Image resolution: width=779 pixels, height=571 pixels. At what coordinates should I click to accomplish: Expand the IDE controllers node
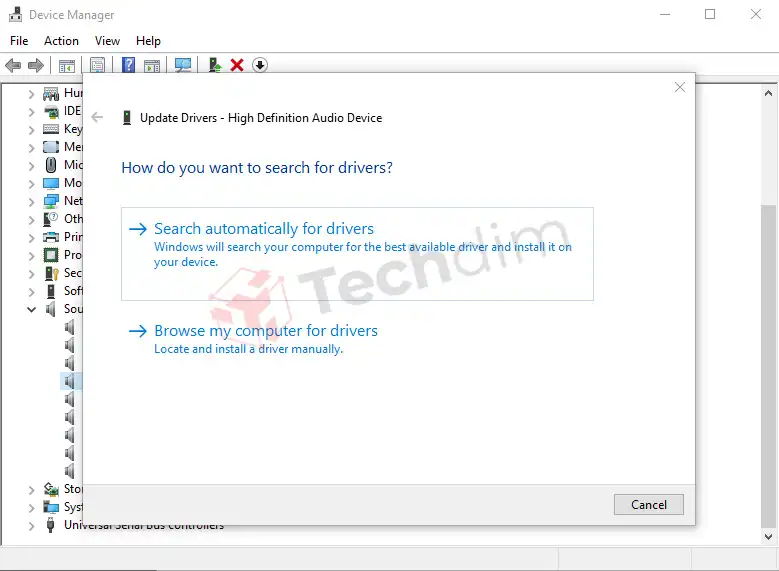coord(31,112)
